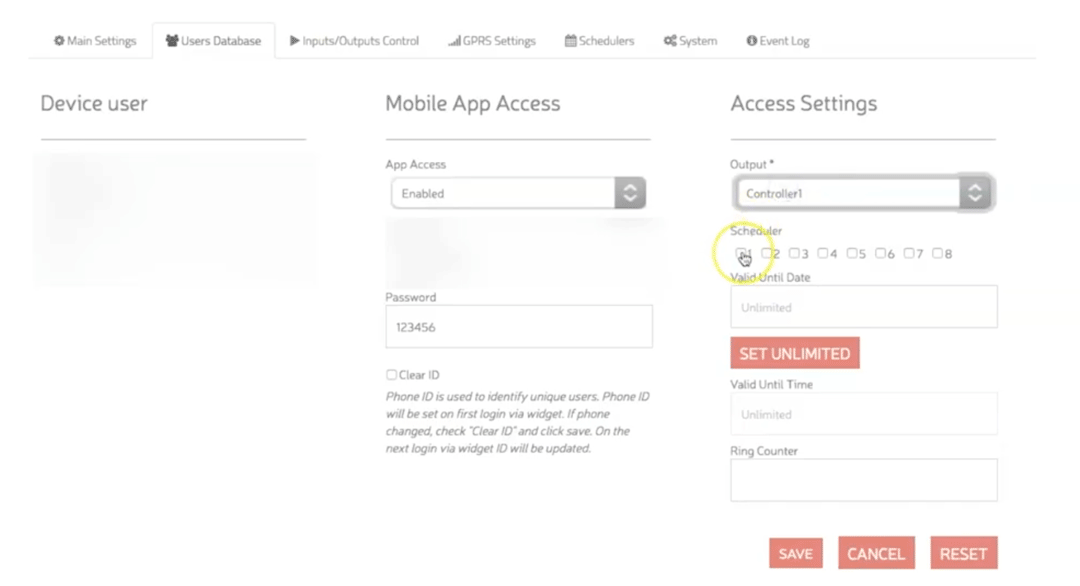Click the users icon on Users Database tab
This screenshot has height=586, width=1080.
point(172,41)
